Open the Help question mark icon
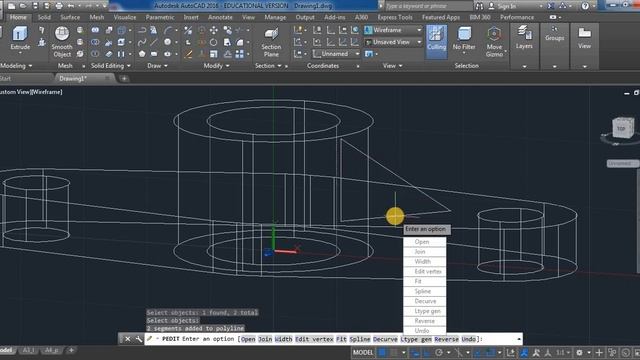 [585, 6]
